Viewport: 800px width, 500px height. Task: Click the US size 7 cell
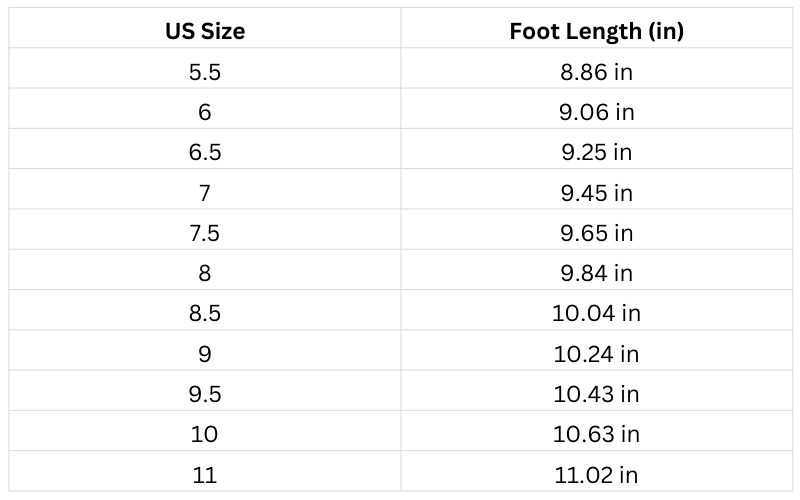(x=205, y=192)
